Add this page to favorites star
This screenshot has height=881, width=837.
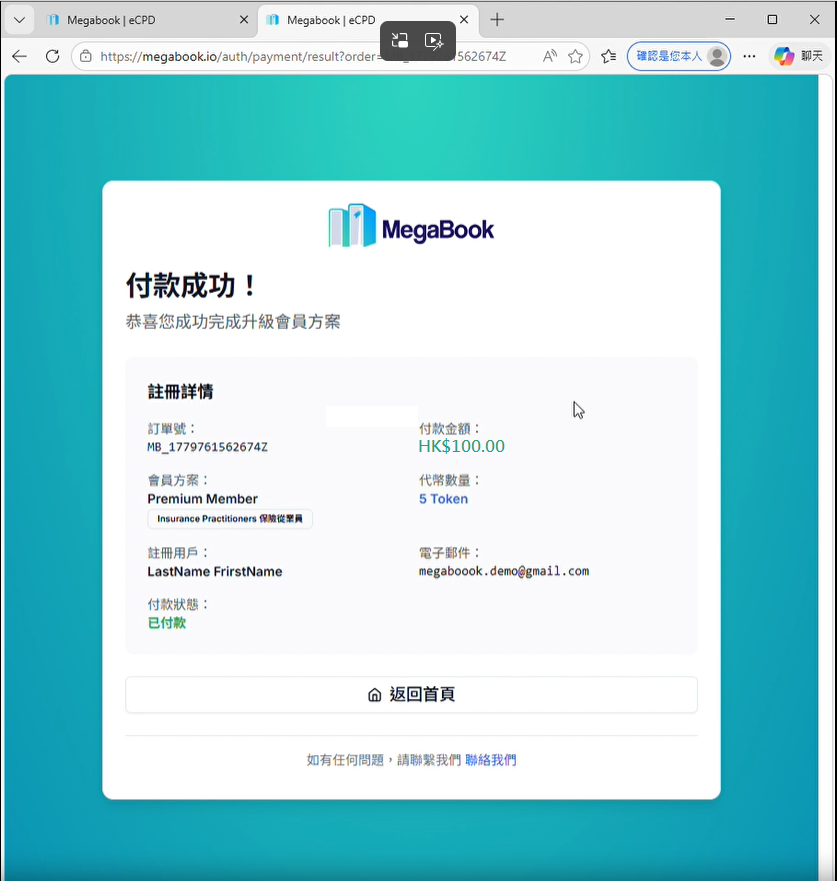pyautogui.click(x=575, y=56)
